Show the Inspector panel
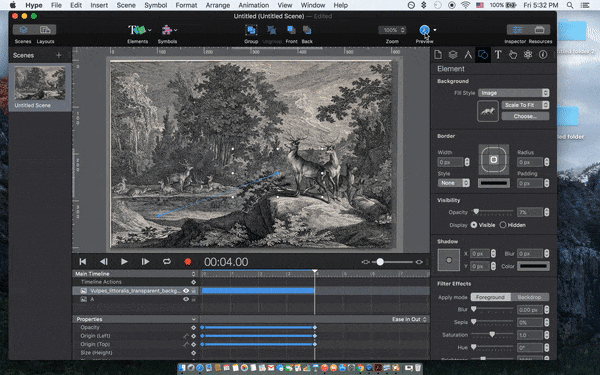 click(518, 29)
